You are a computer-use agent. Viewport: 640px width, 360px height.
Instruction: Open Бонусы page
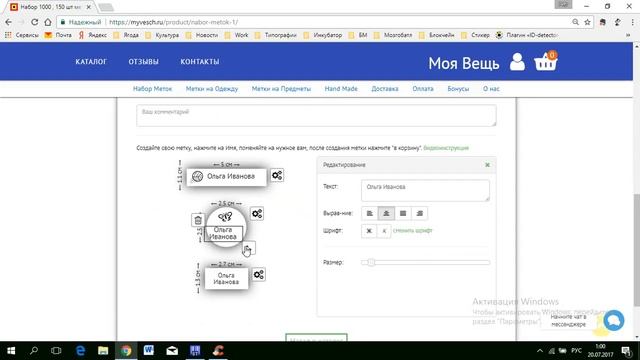[x=458, y=89]
